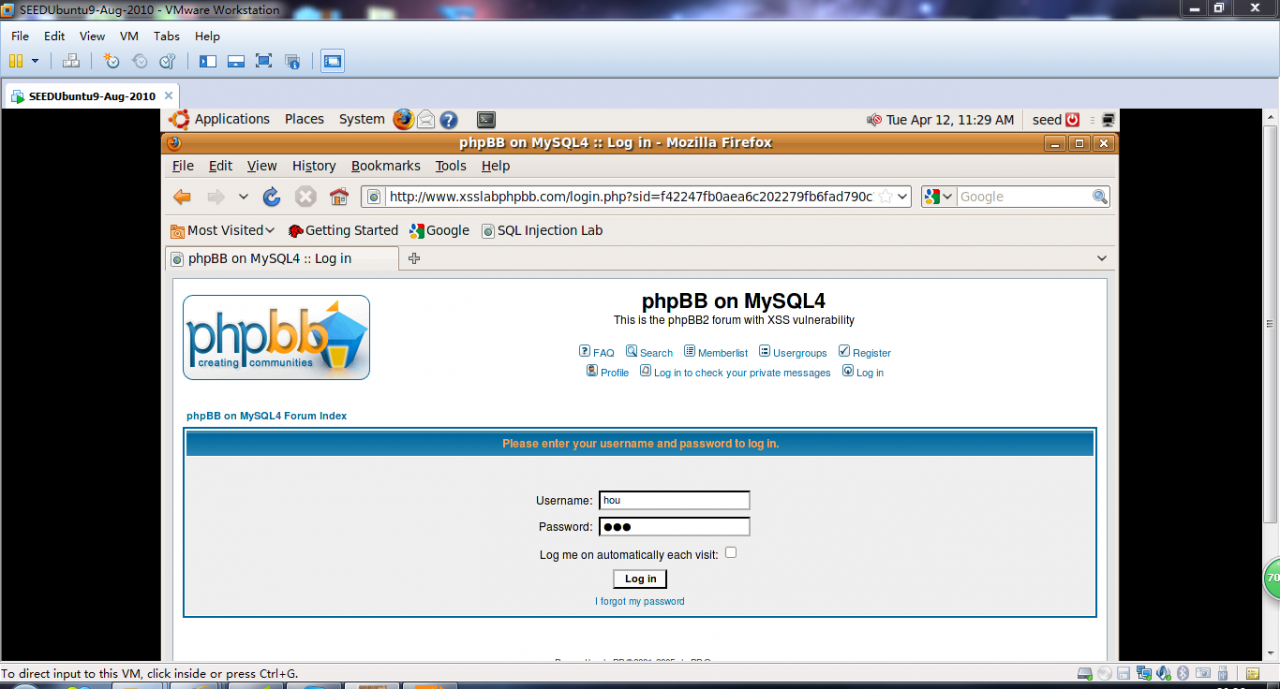The image size is (1280, 689).
Task: Open Firefox Bookmarks menu
Action: [x=386, y=166]
